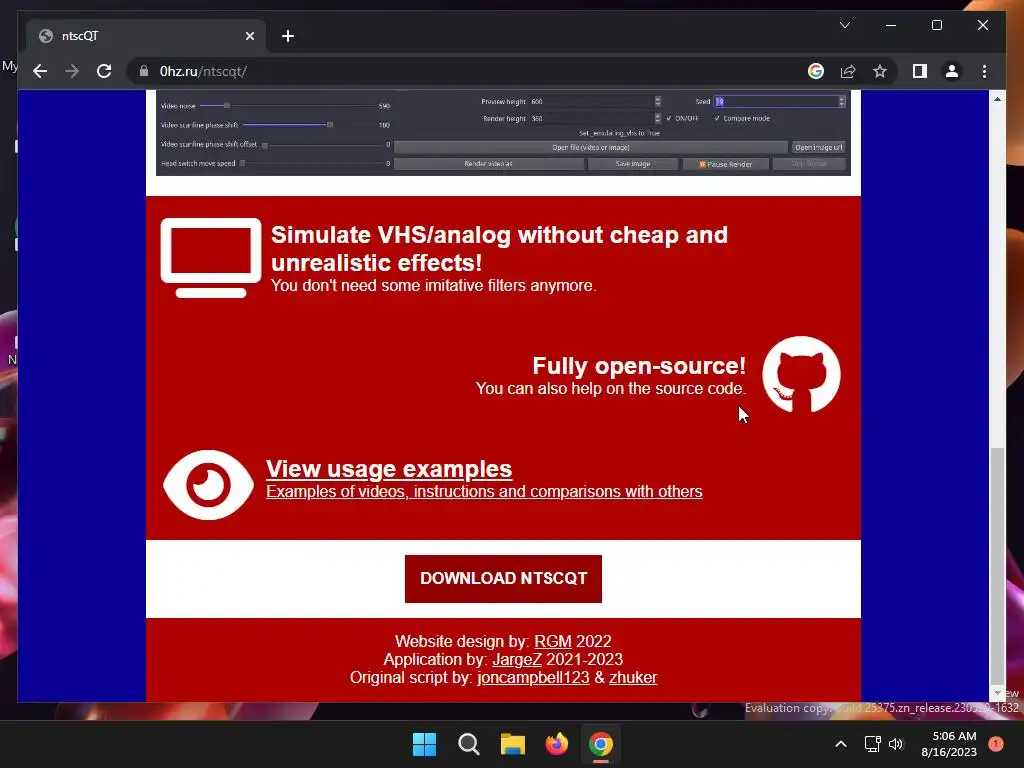The width and height of the screenshot is (1024, 768).
Task: Open the Chrome profile menu
Action: (952, 71)
